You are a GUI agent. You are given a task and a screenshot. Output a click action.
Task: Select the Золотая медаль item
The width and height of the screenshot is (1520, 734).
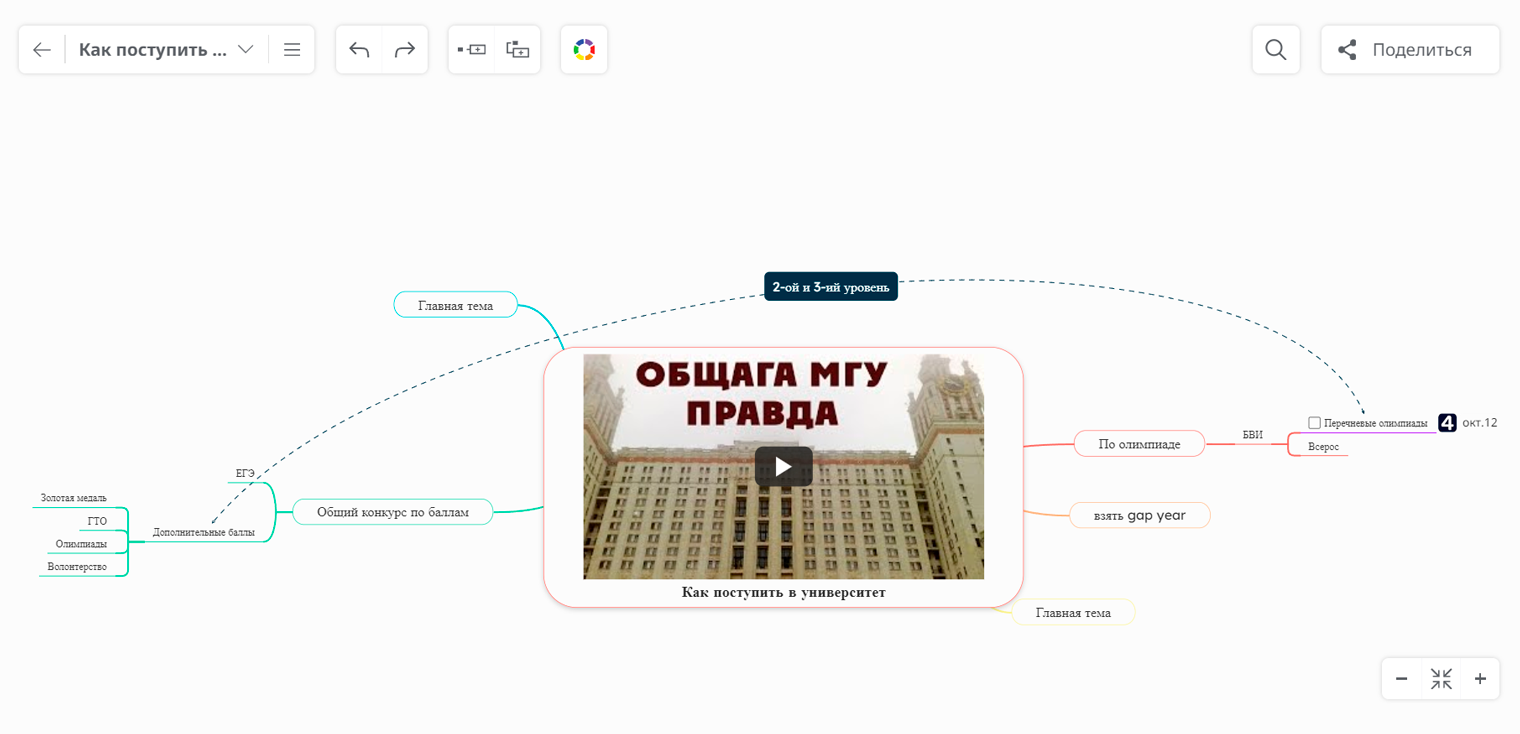point(74,498)
